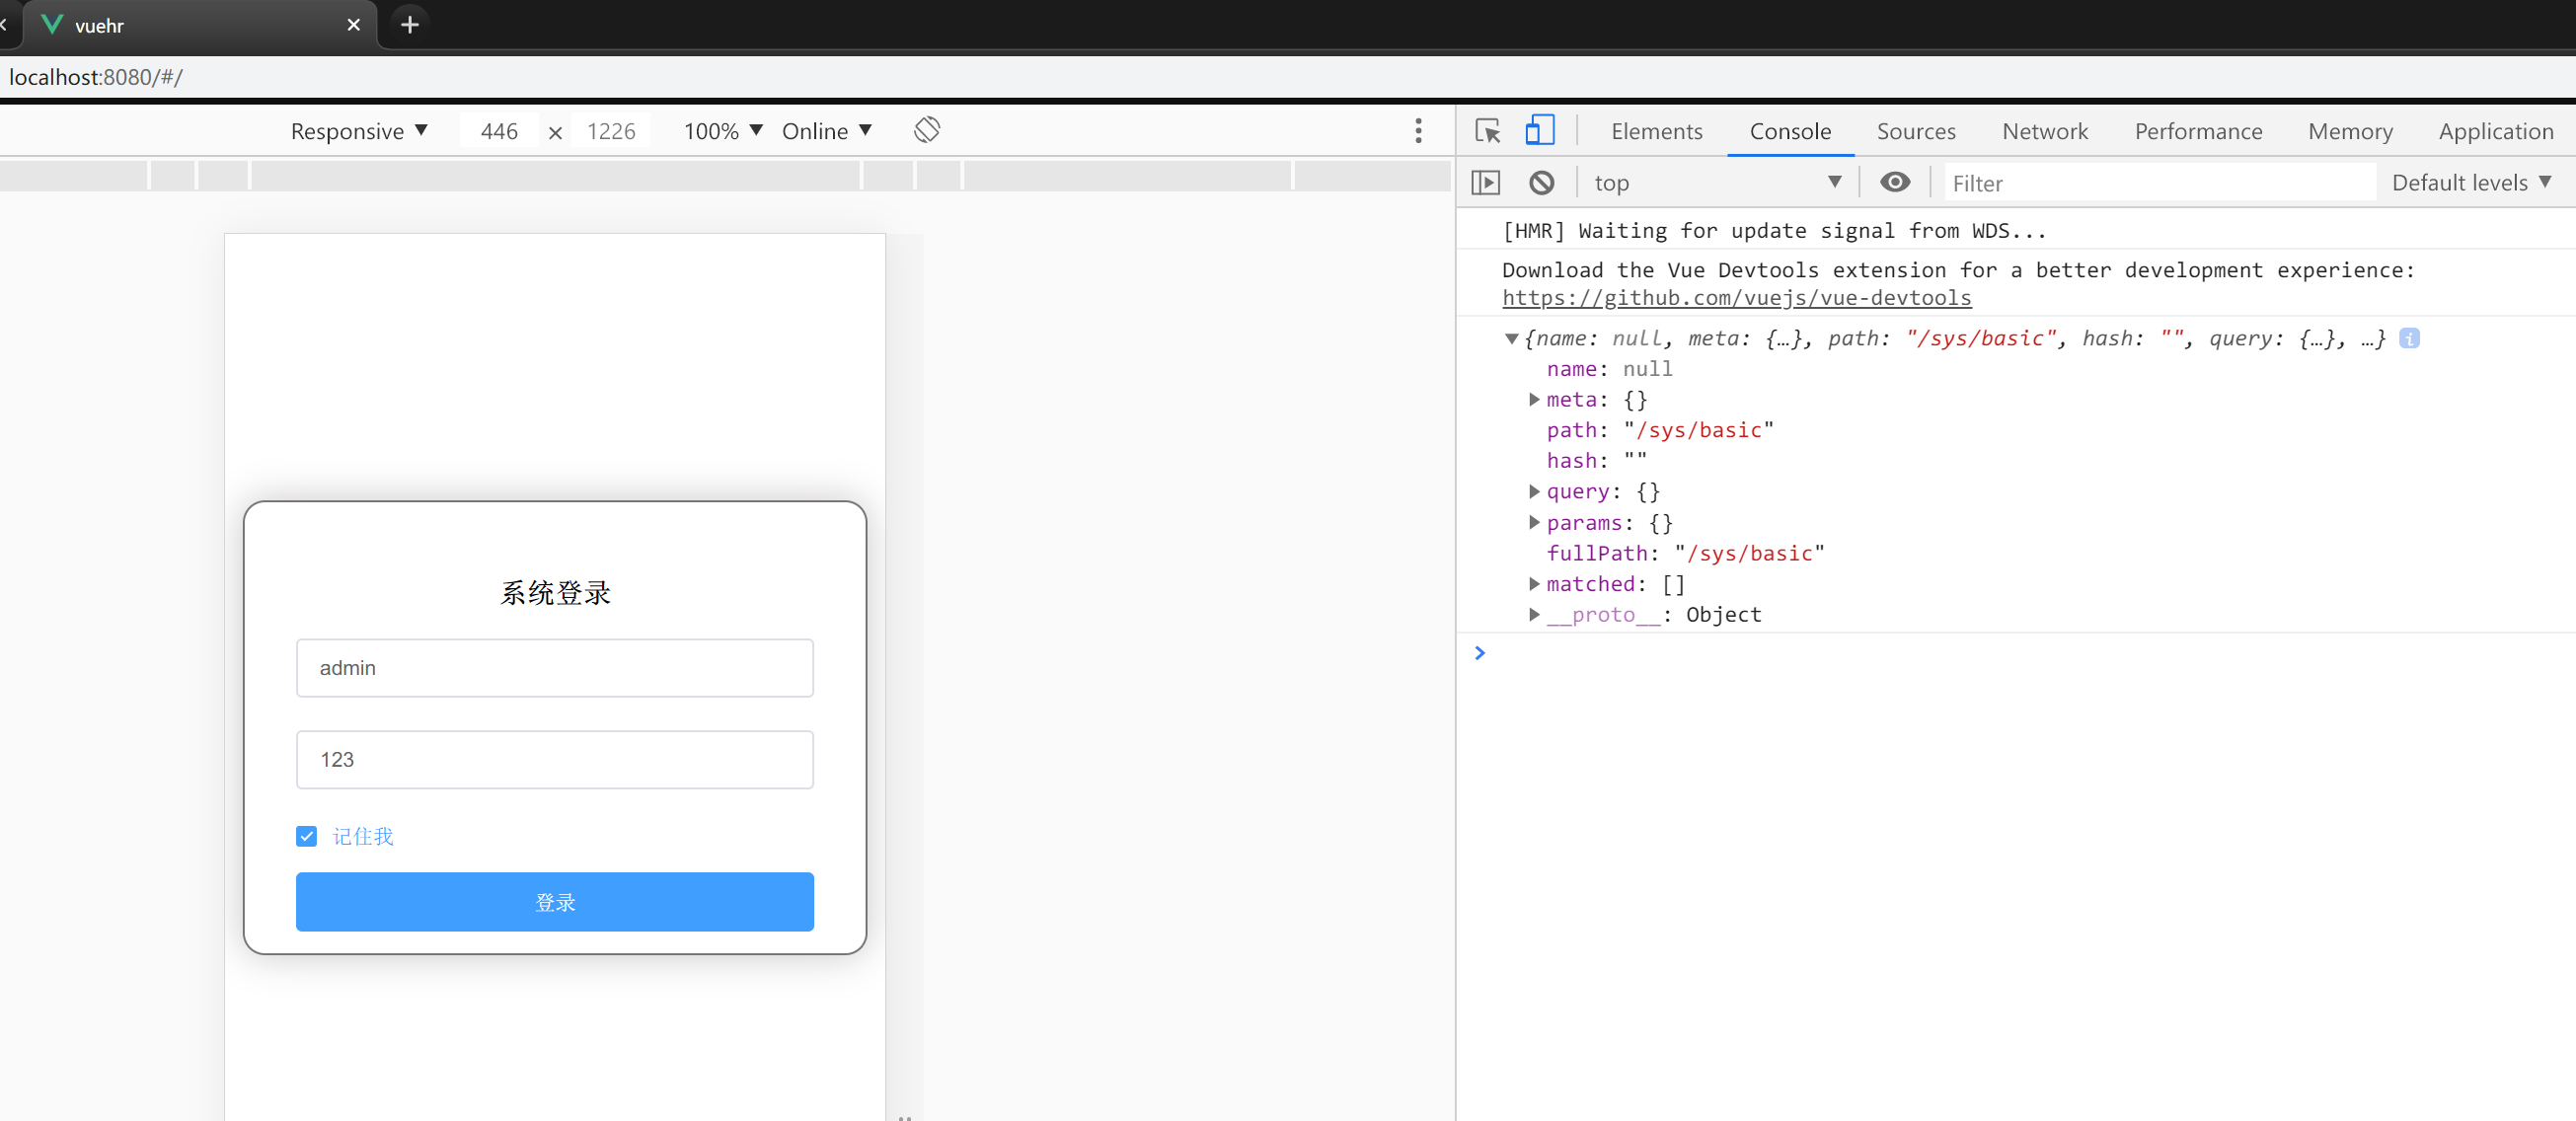The height and width of the screenshot is (1121, 2576).
Task: Open a new browser tab with plus
Action: point(409,25)
